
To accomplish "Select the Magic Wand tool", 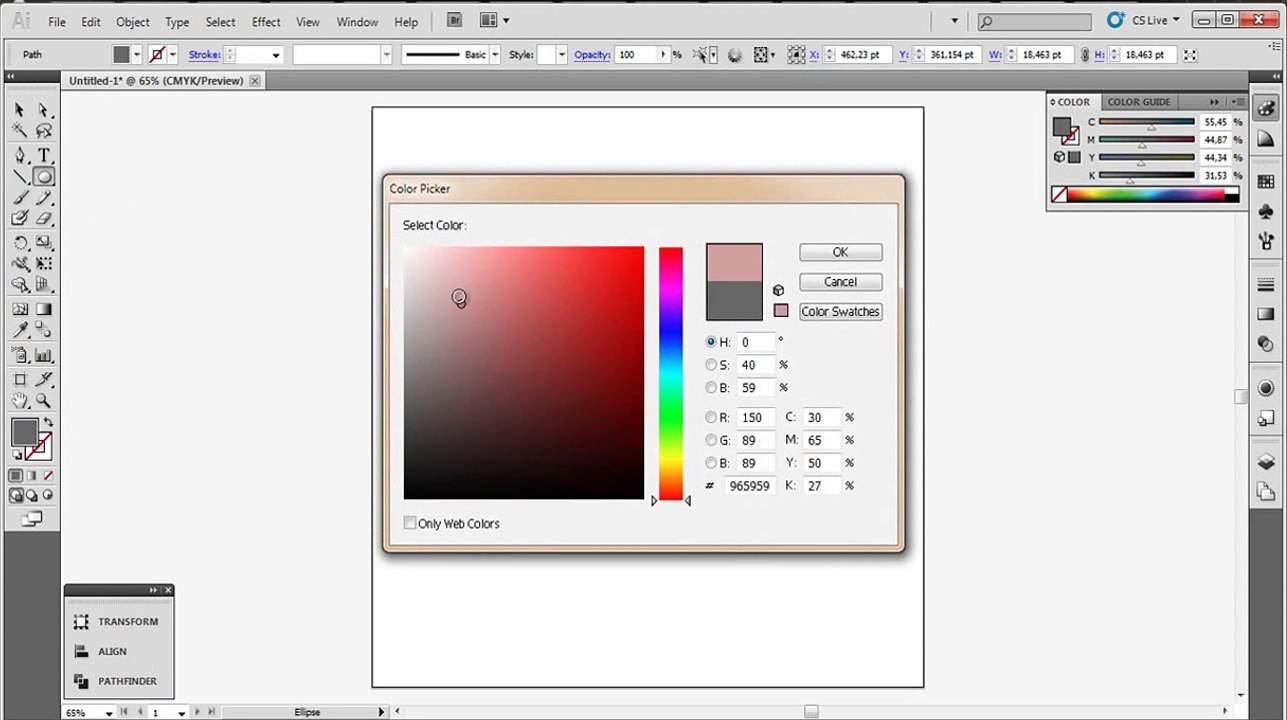I will (20, 131).
